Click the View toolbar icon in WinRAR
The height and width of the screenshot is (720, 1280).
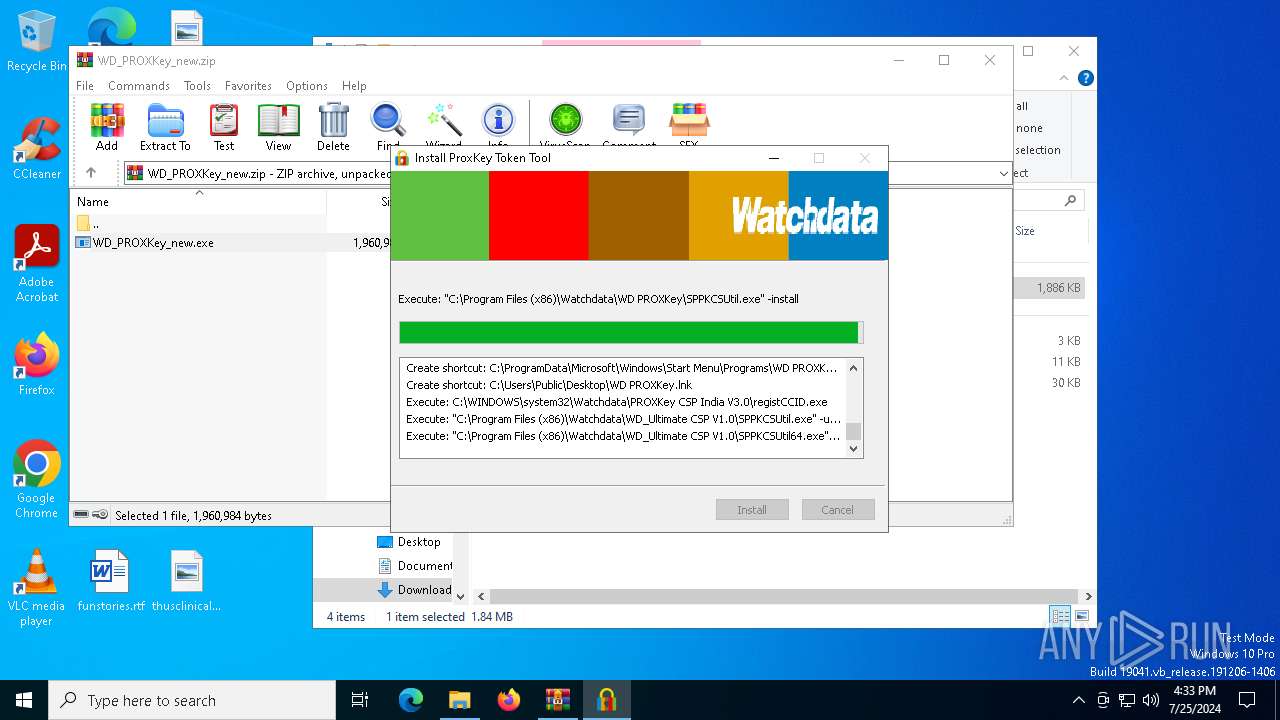[278, 127]
